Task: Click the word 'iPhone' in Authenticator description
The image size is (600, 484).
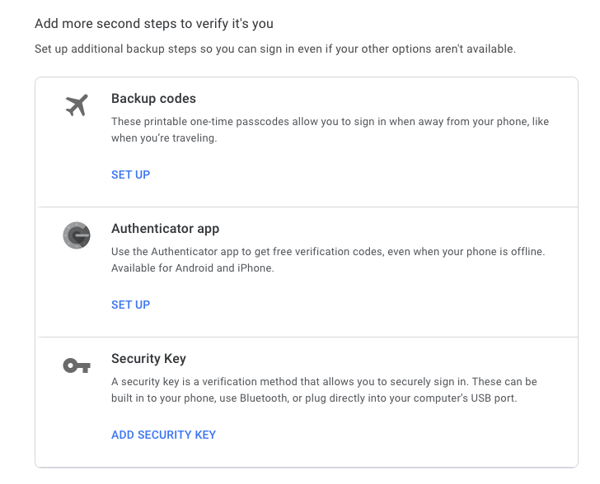Action: pos(256,268)
